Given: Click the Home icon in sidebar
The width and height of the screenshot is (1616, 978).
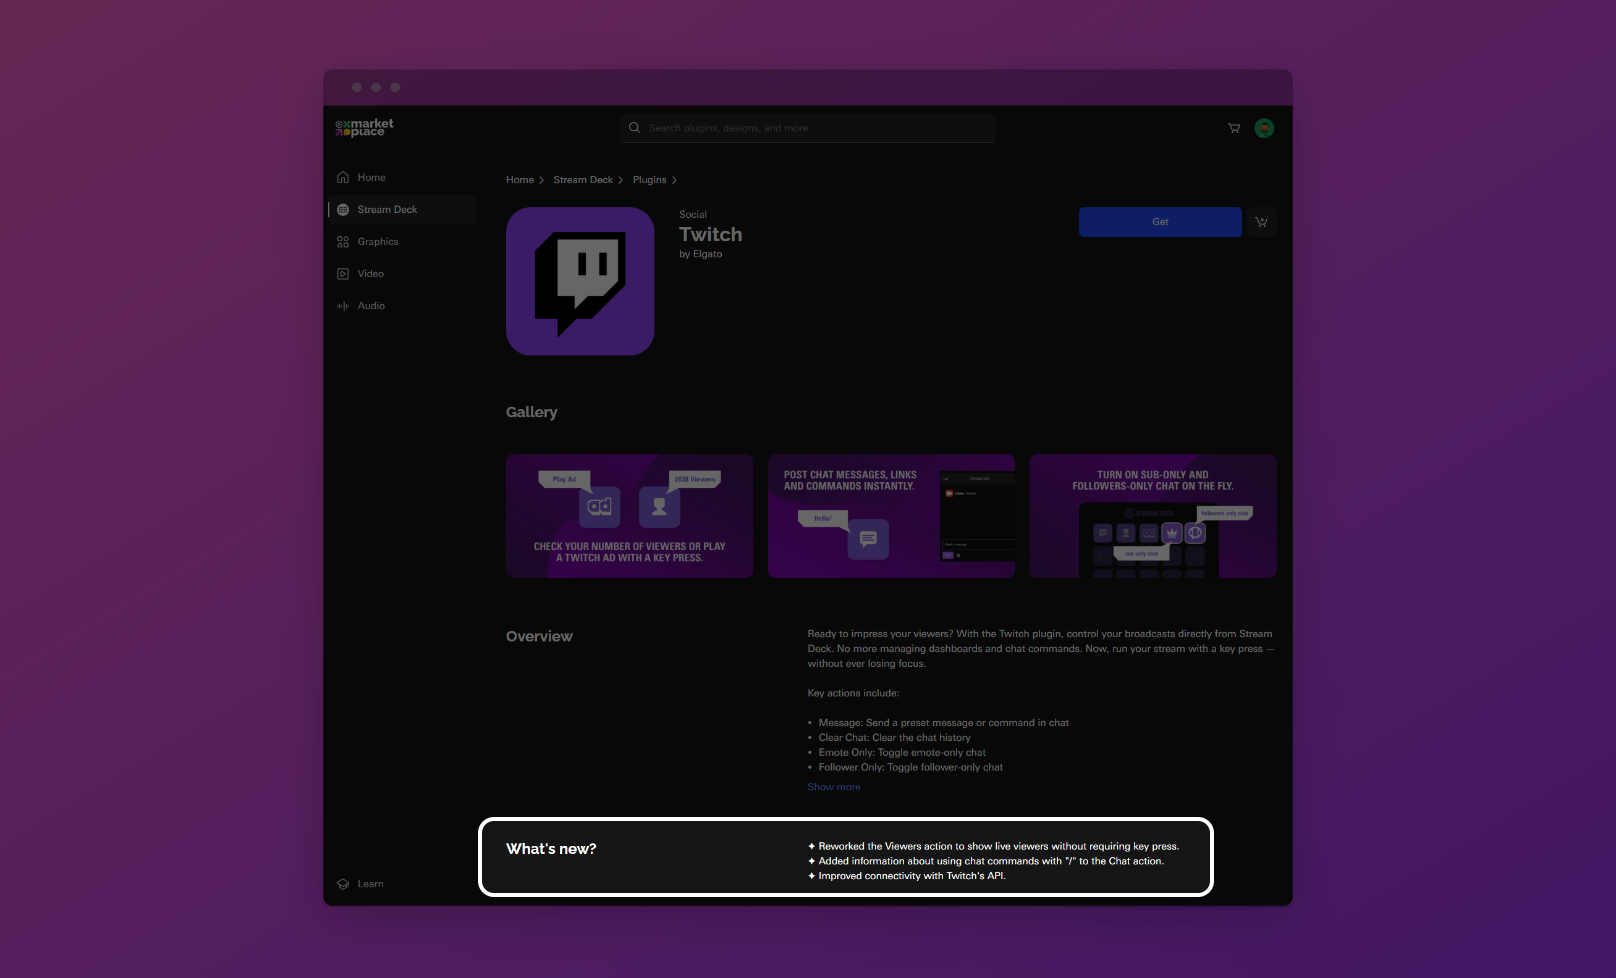Looking at the screenshot, I should [x=343, y=178].
